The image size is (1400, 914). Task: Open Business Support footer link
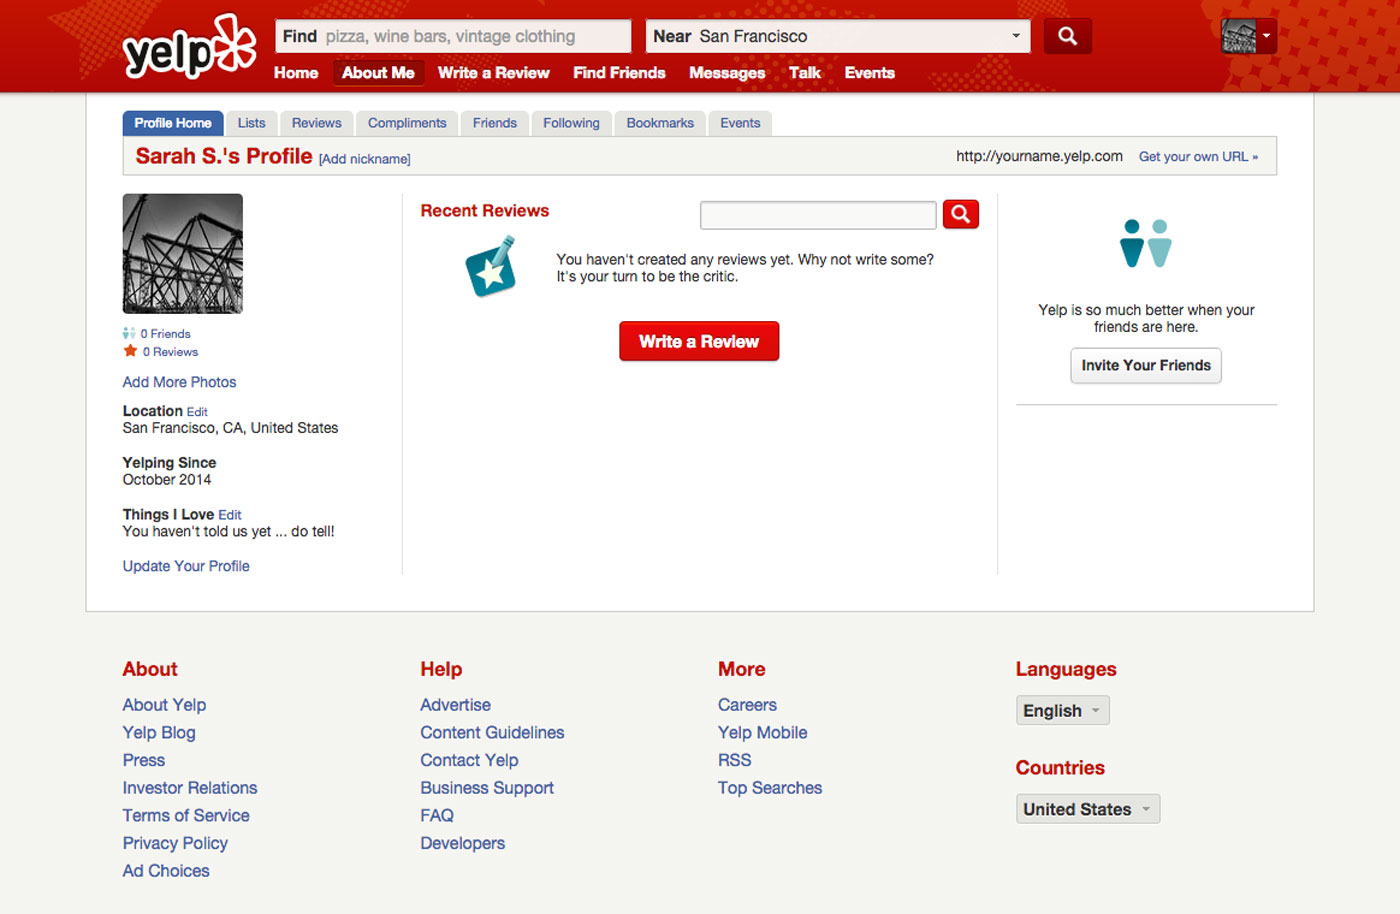487,788
